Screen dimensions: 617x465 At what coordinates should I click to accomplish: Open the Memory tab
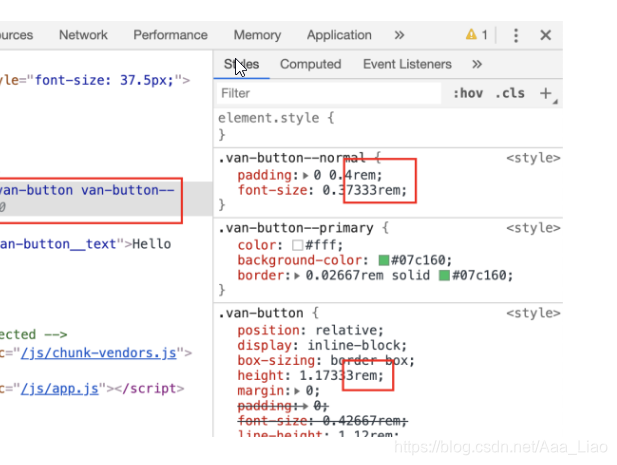pos(257,35)
